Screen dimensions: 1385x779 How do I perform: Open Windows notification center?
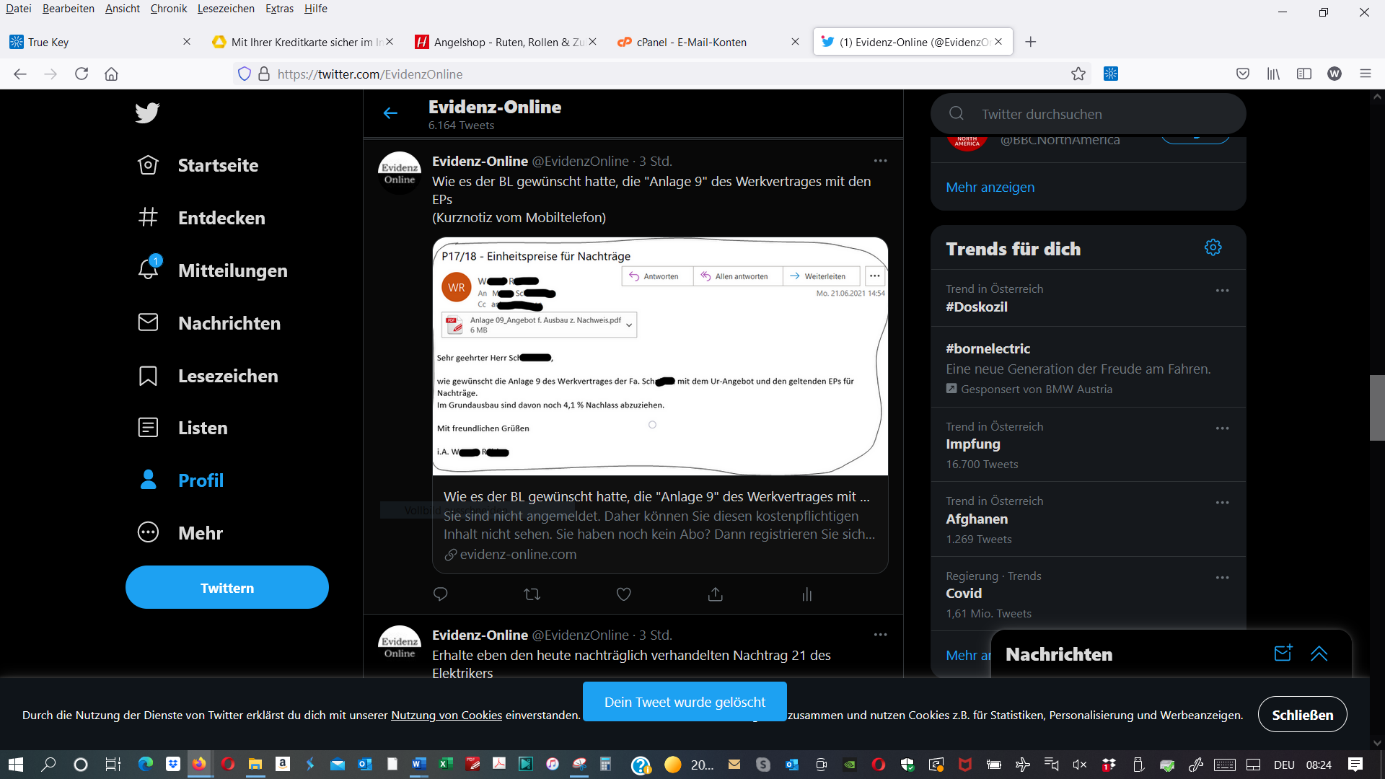1355,765
